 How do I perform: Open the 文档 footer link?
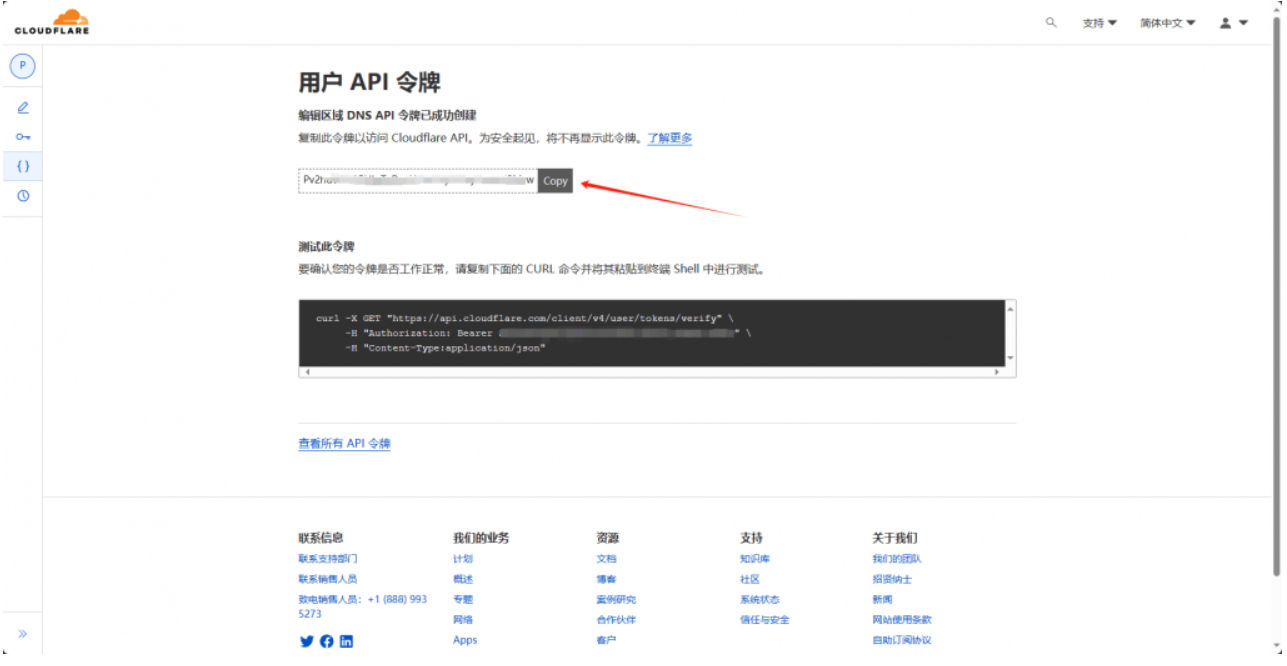(606, 559)
